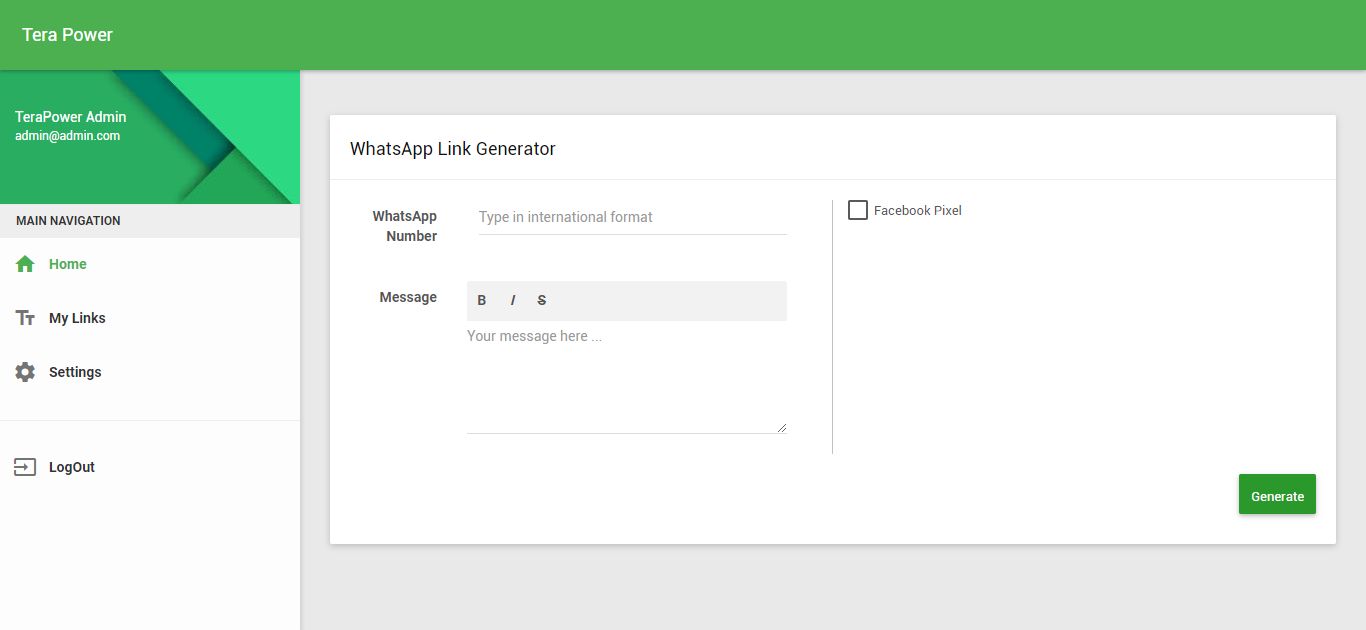
Task: Toggle strikethrough formatting in message toolbar
Action: point(542,300)
